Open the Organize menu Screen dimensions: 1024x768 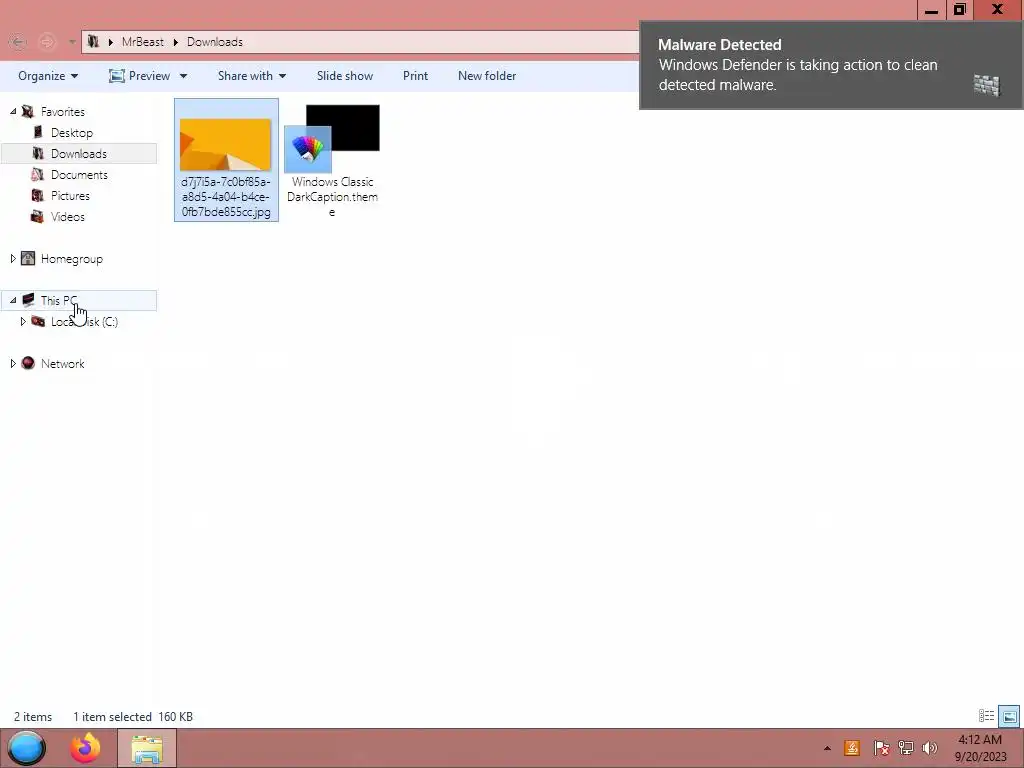tap(48, 76)
